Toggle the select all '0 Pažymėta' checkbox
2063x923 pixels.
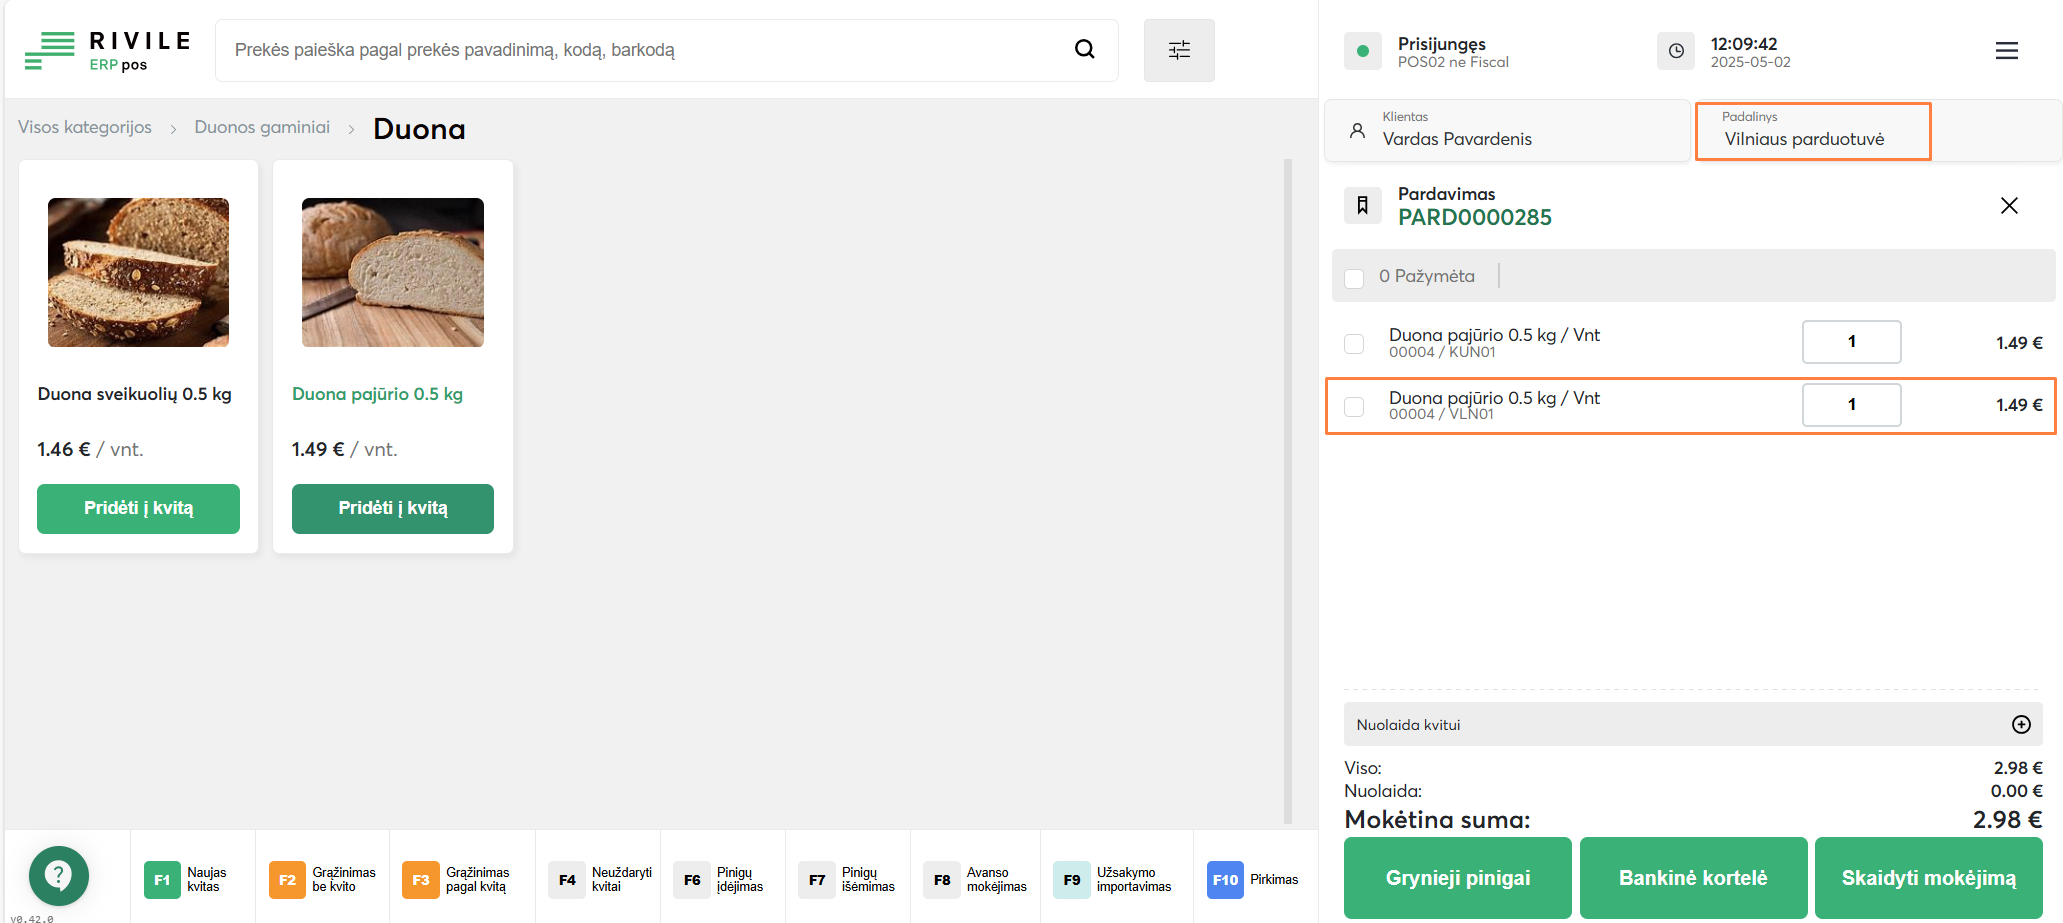pos(1354,278)
